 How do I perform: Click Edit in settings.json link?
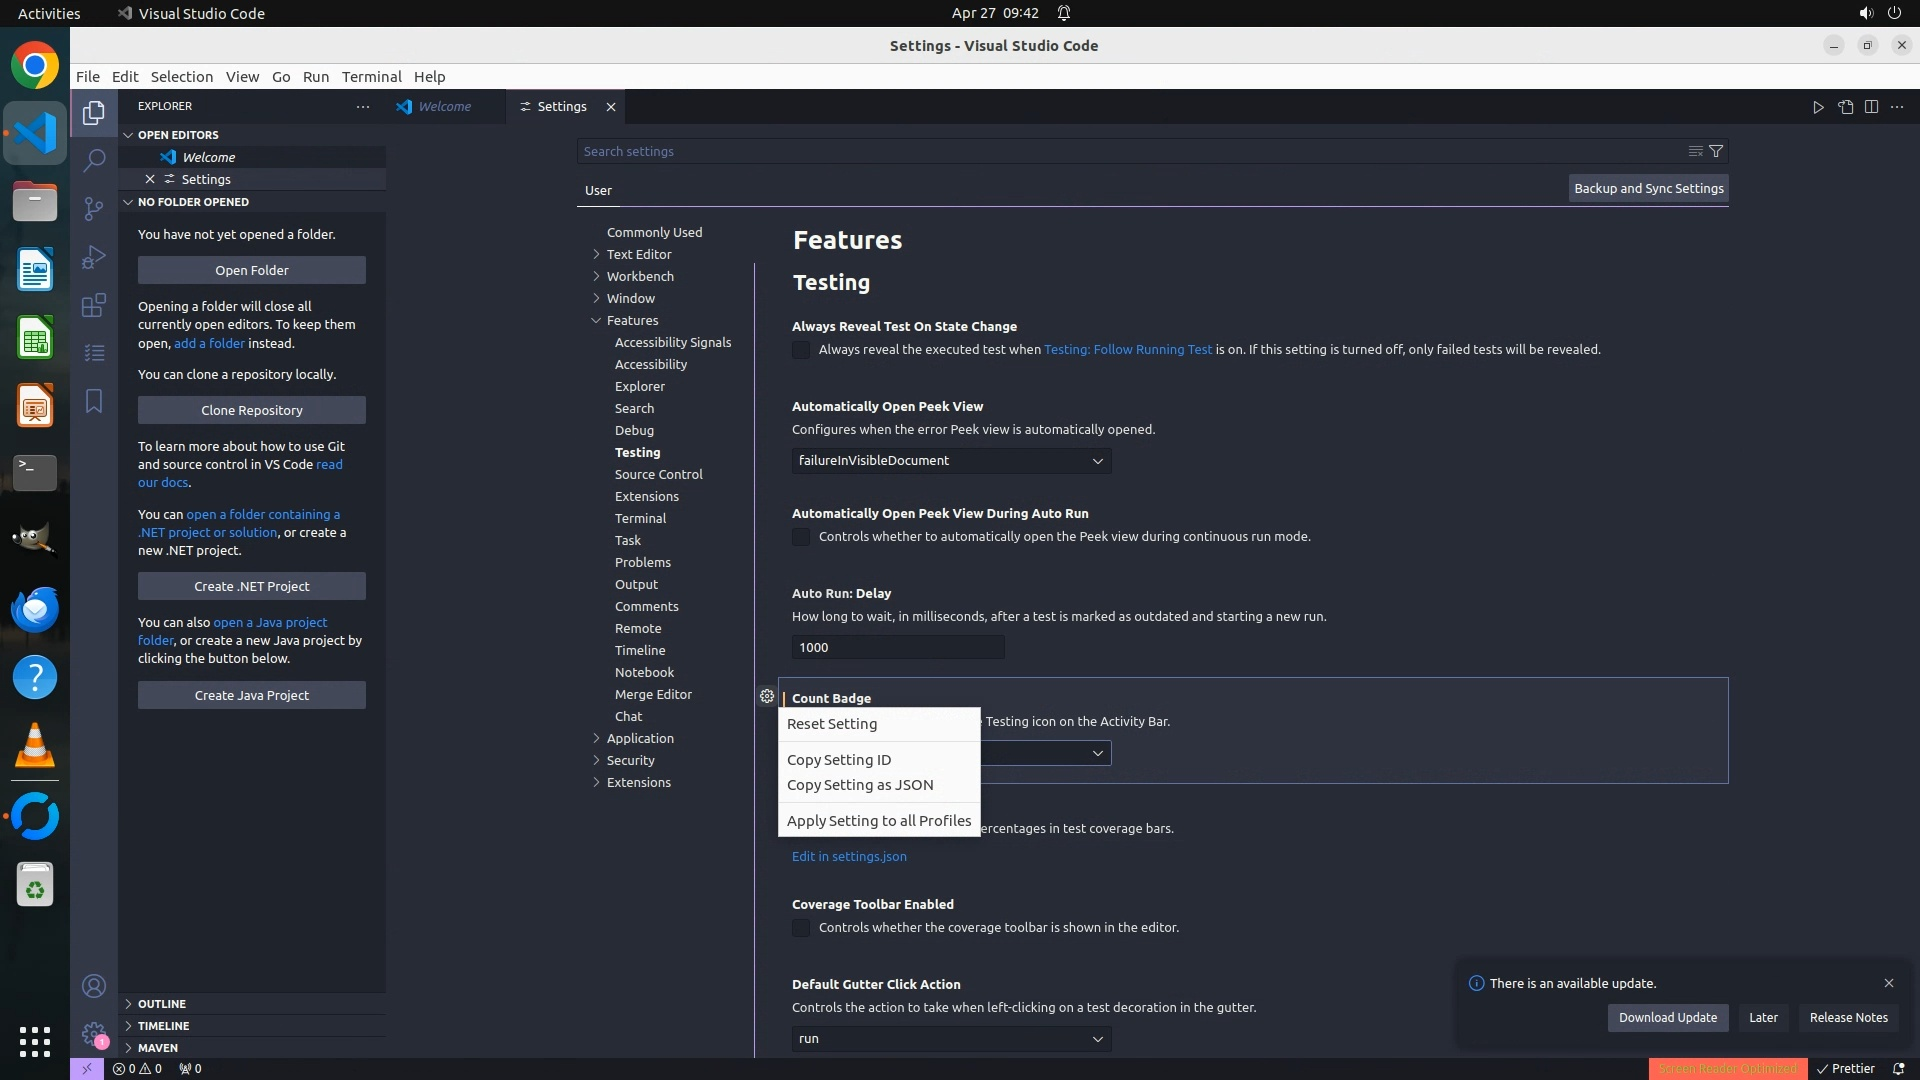[849, 856]
